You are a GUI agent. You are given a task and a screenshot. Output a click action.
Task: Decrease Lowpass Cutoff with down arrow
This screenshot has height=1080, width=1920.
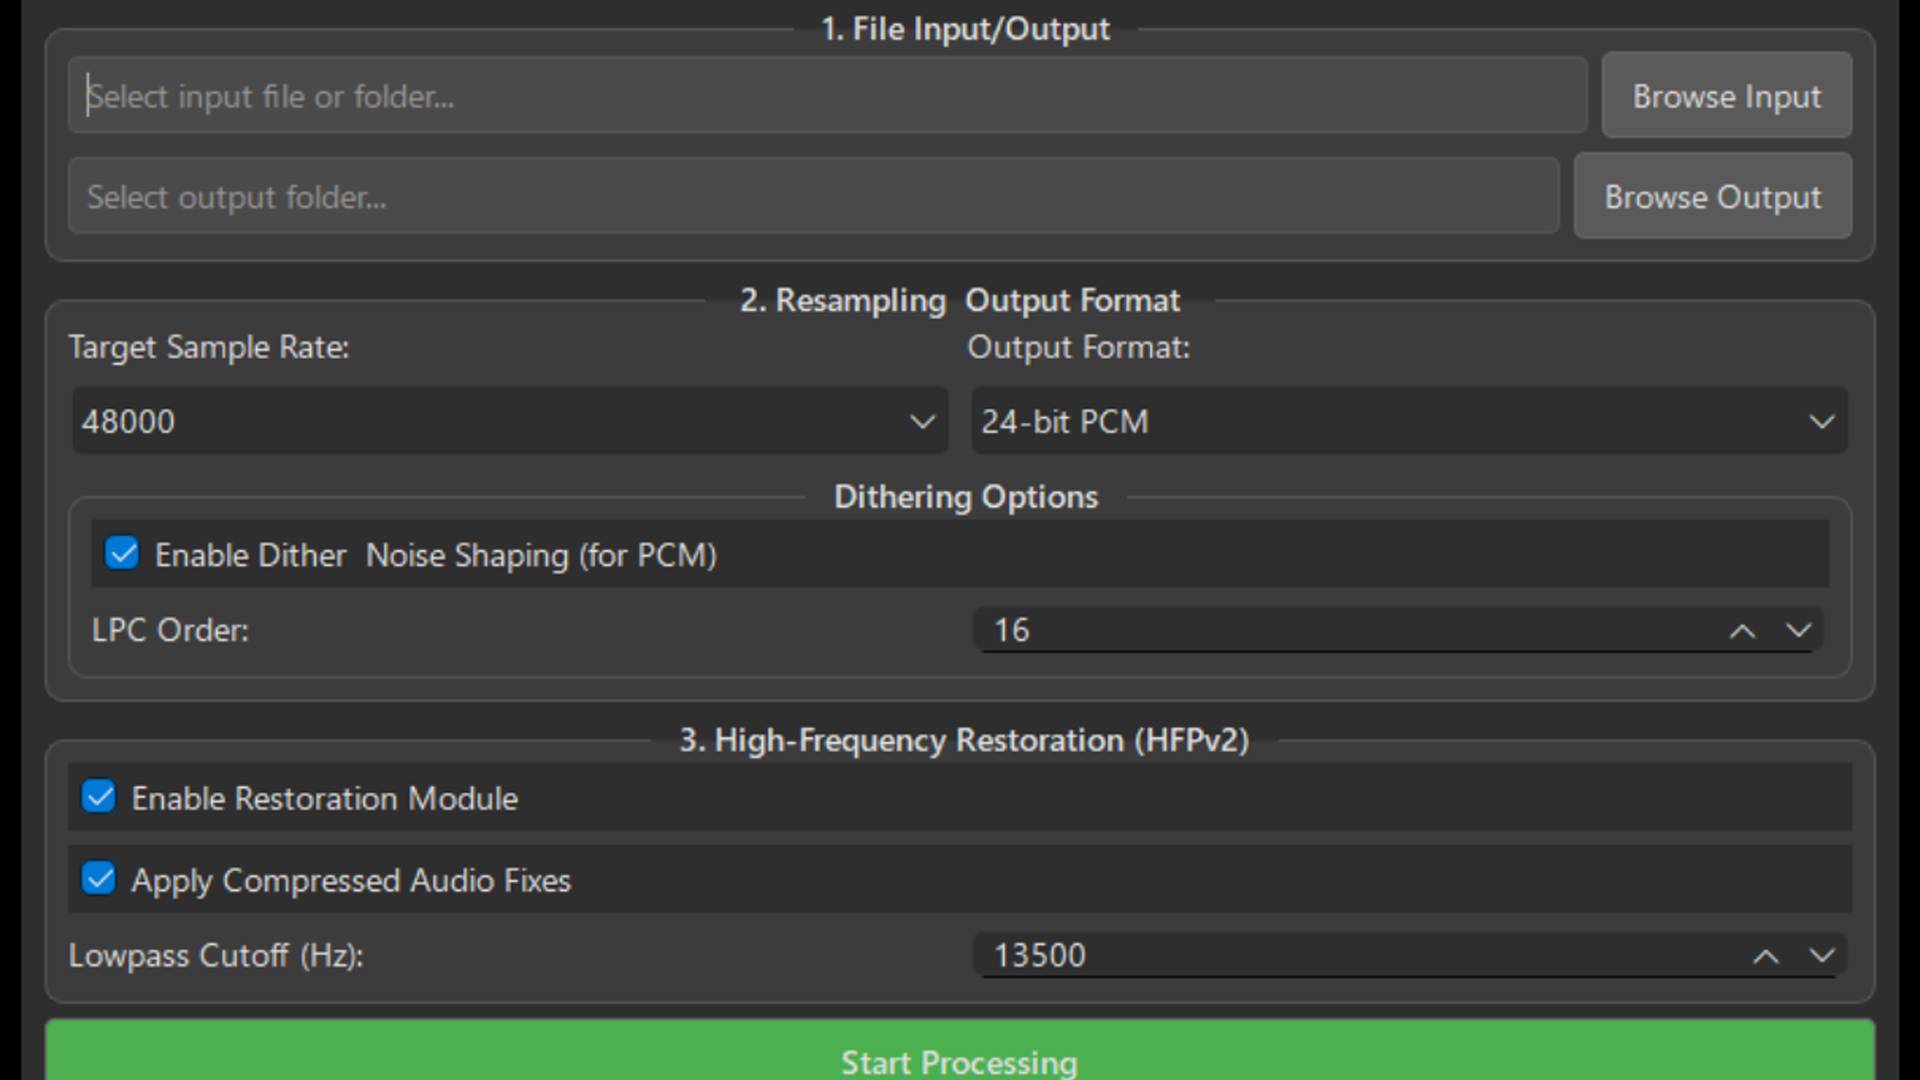pyautogui.click(x=1822, y=956)
